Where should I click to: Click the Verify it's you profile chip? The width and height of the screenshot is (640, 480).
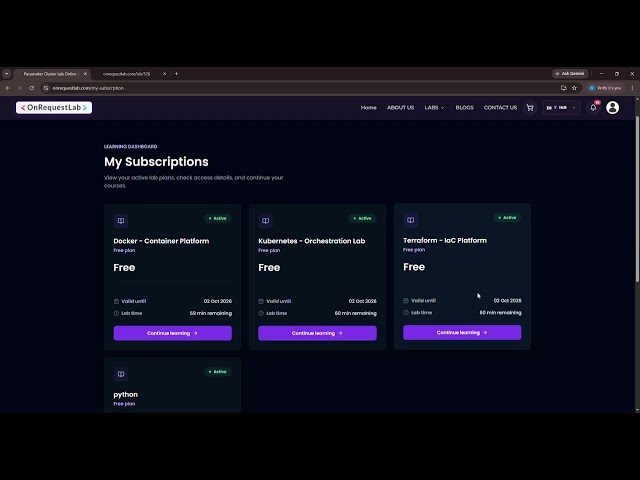[605, 88]
